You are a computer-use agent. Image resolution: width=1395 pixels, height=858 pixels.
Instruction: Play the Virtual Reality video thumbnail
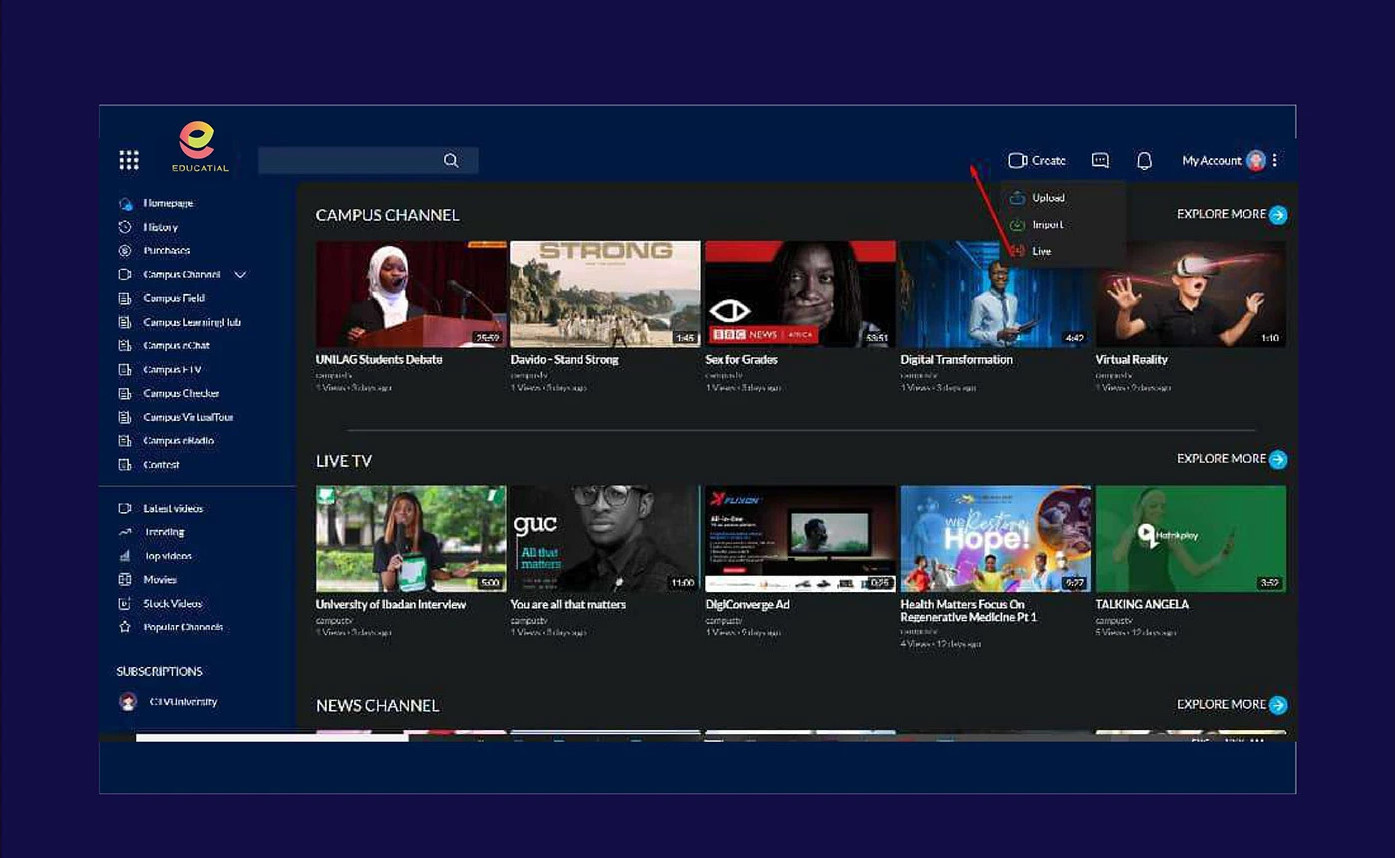click(1190, 294)
